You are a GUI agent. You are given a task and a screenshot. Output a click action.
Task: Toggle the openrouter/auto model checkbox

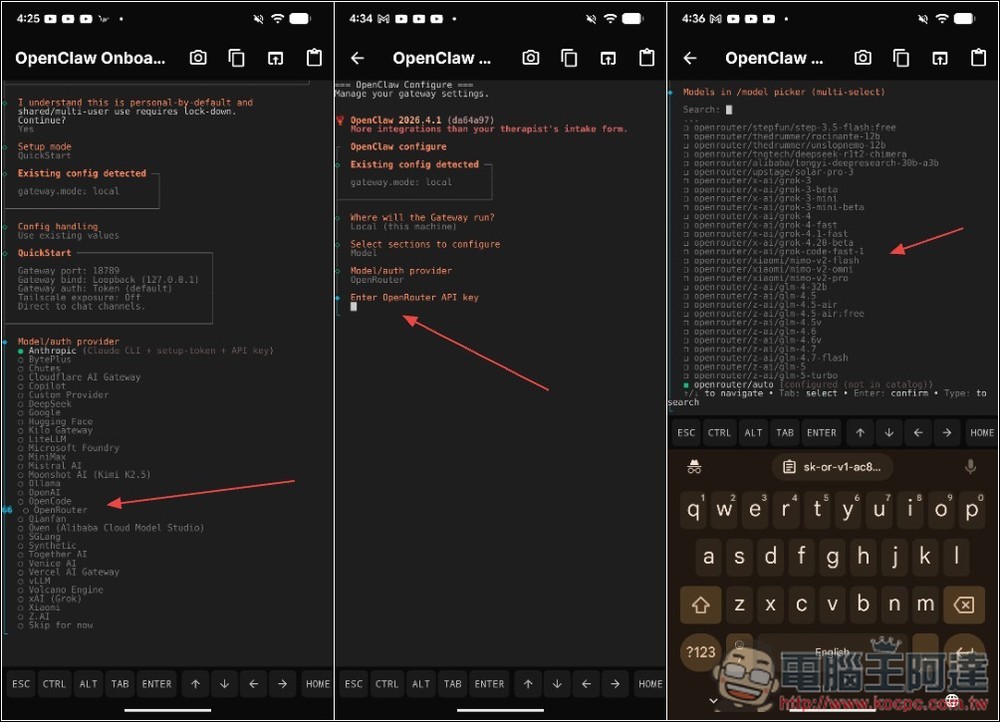click(733, 384)
